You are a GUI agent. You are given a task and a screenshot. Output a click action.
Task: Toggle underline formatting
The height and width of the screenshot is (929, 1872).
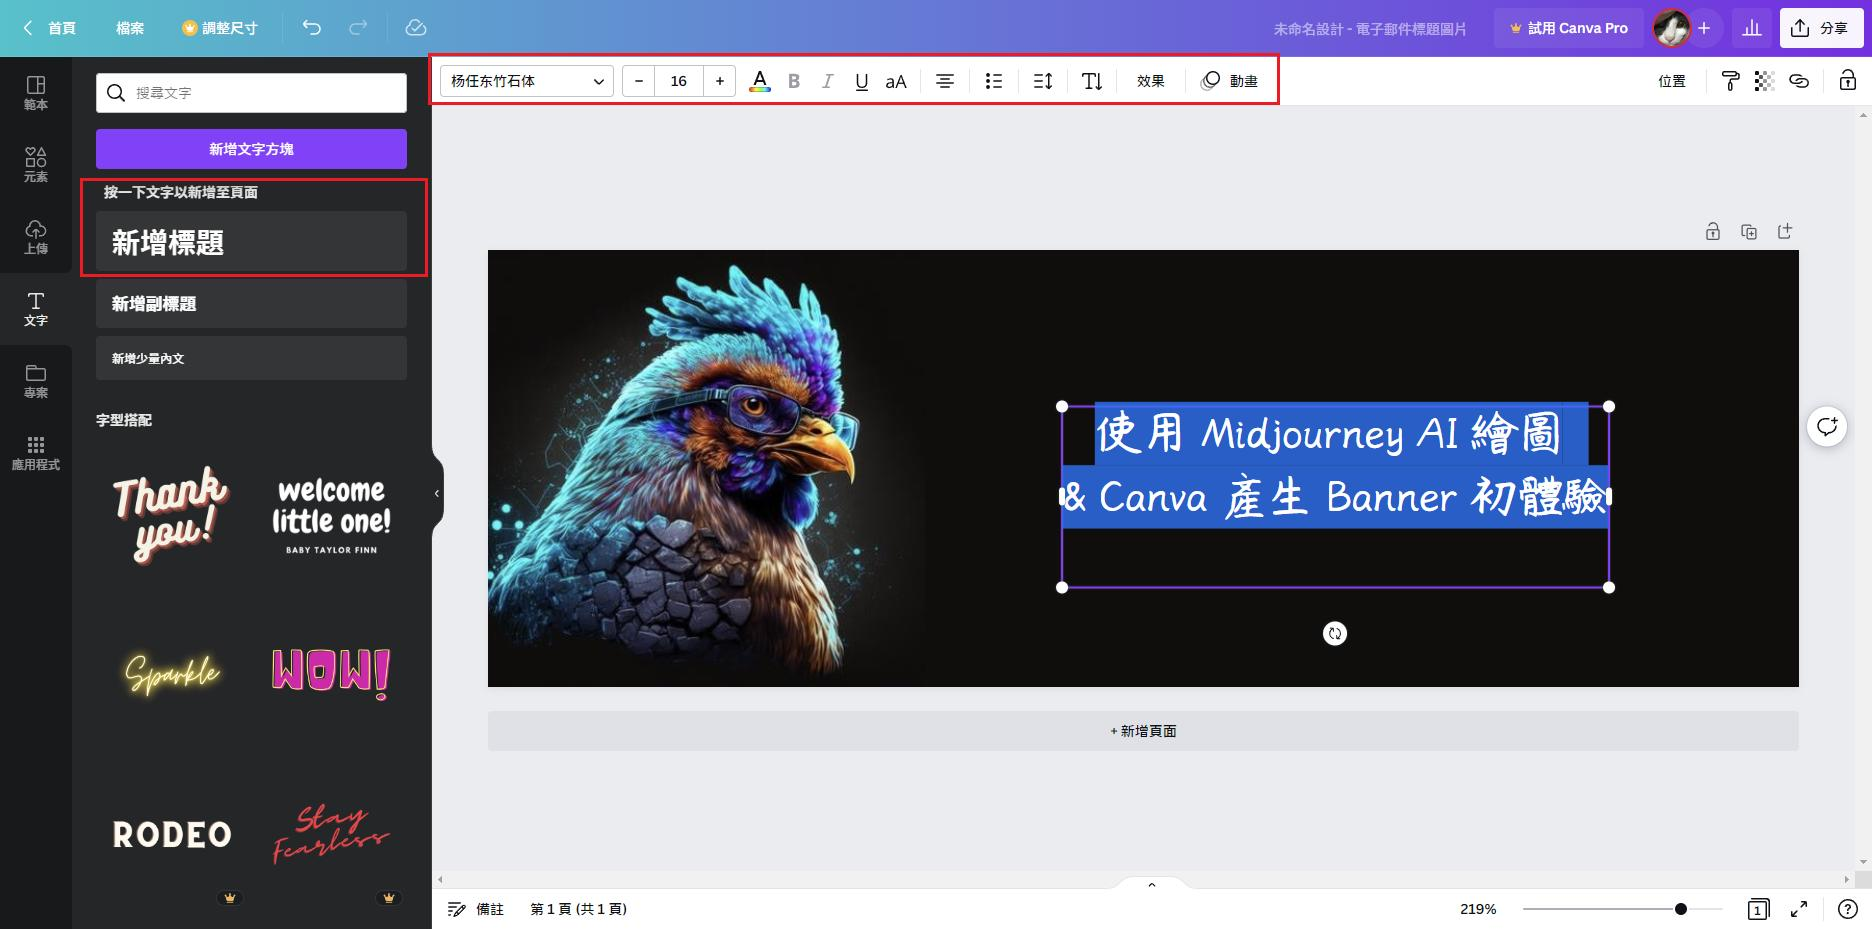pyautogui.click(x=861, y=81)
